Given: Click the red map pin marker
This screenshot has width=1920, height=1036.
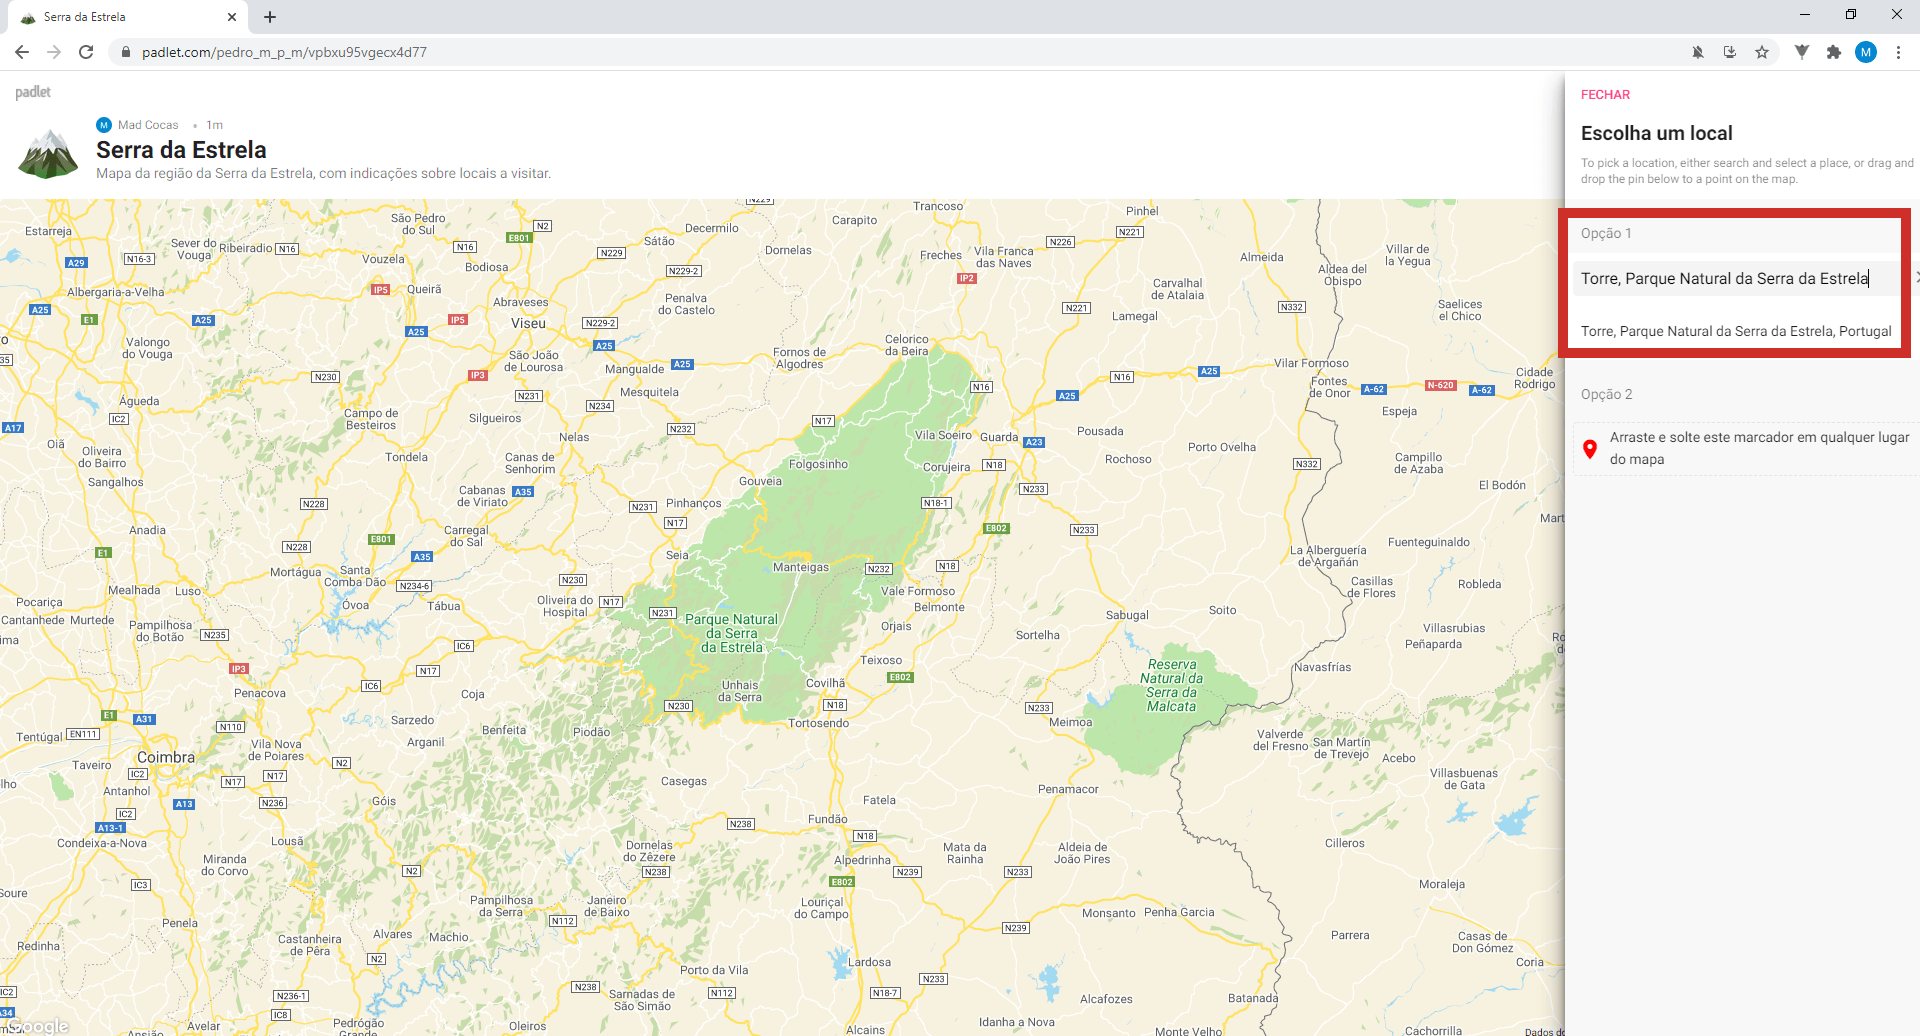Looking at the screenshot, I should (x=1590, y=449).
